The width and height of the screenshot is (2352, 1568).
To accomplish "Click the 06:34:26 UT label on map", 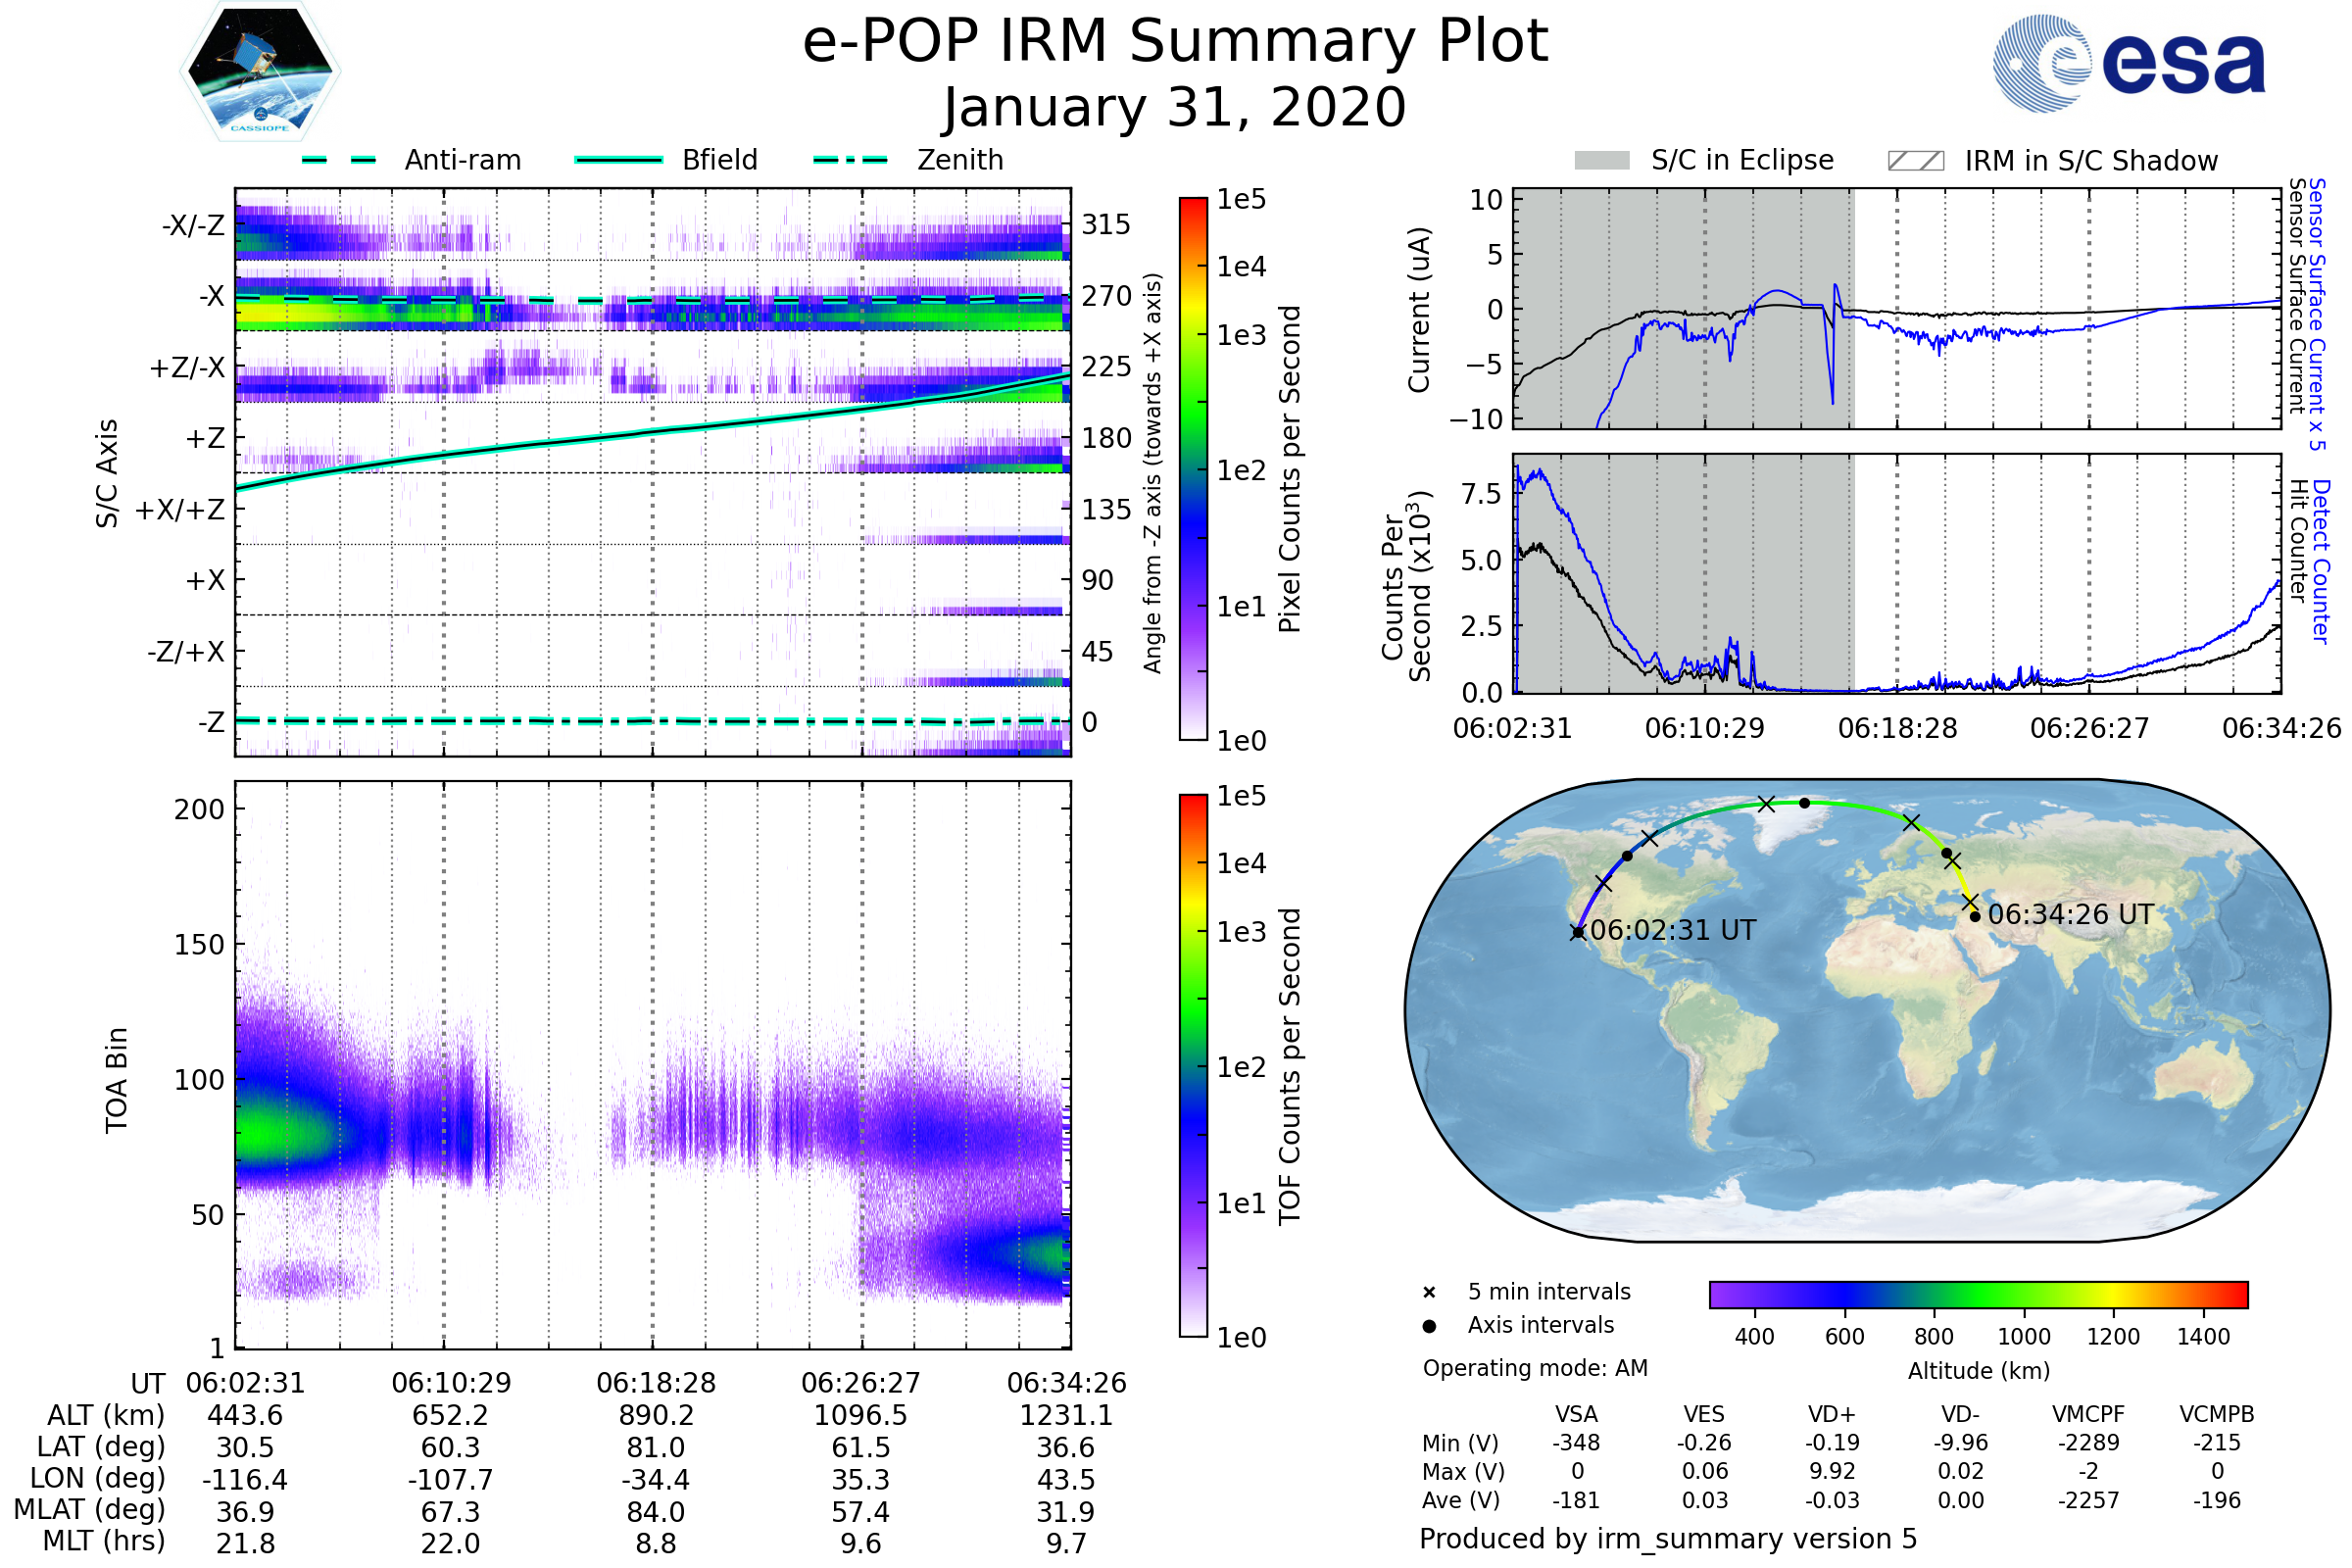I will (x=2070, y=915).
